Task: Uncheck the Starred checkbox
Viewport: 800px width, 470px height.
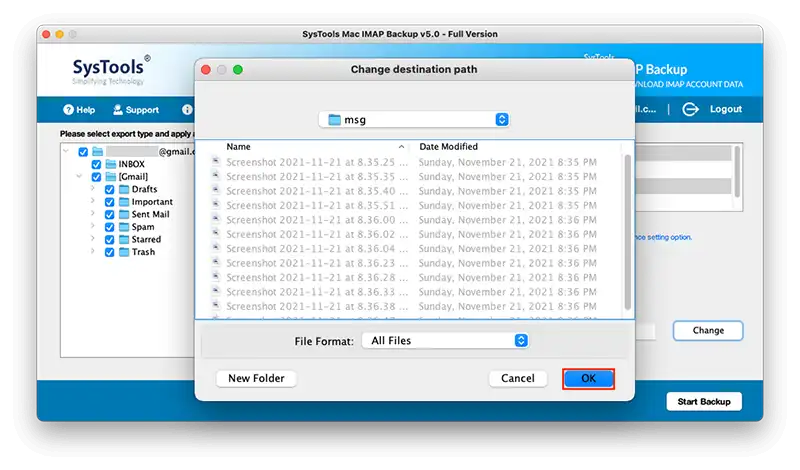Action: coord(109,240)
